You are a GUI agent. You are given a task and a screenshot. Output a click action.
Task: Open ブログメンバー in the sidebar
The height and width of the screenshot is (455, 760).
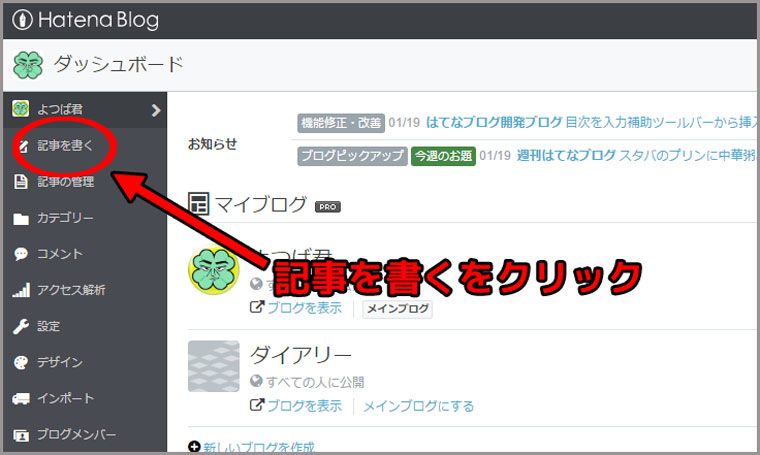pos(77,434)
